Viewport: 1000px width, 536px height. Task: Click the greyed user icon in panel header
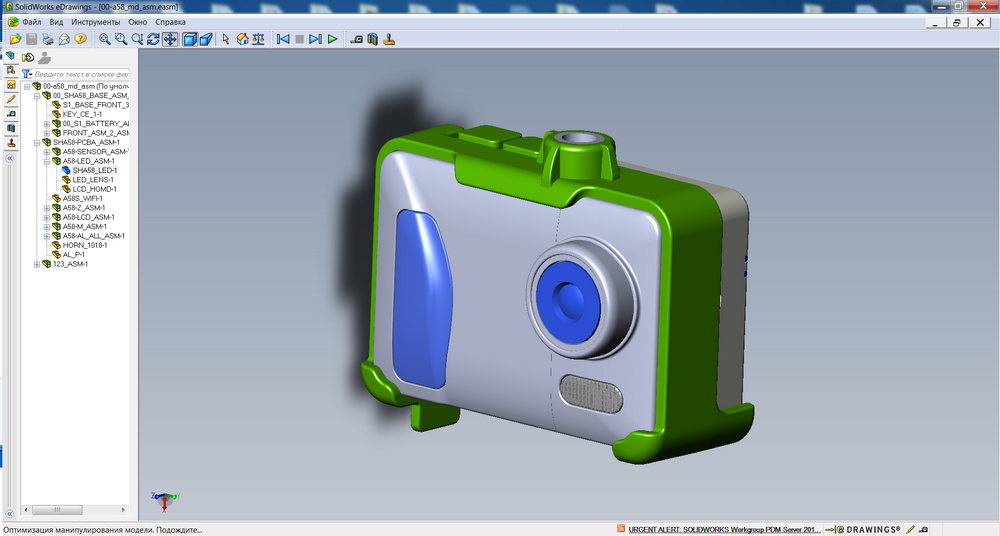coord(44,58)
